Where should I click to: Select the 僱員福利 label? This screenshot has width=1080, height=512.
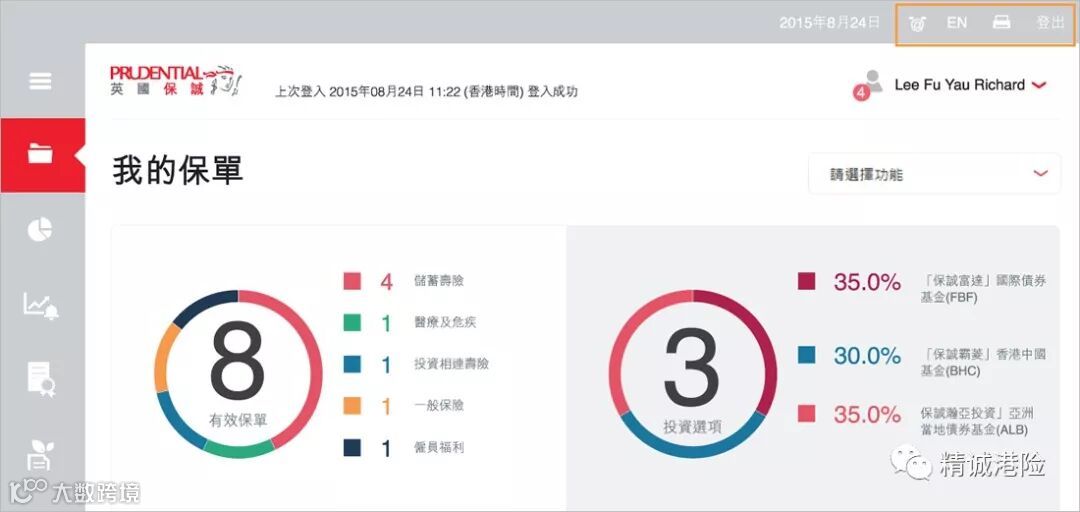click(x=439, y=448)
